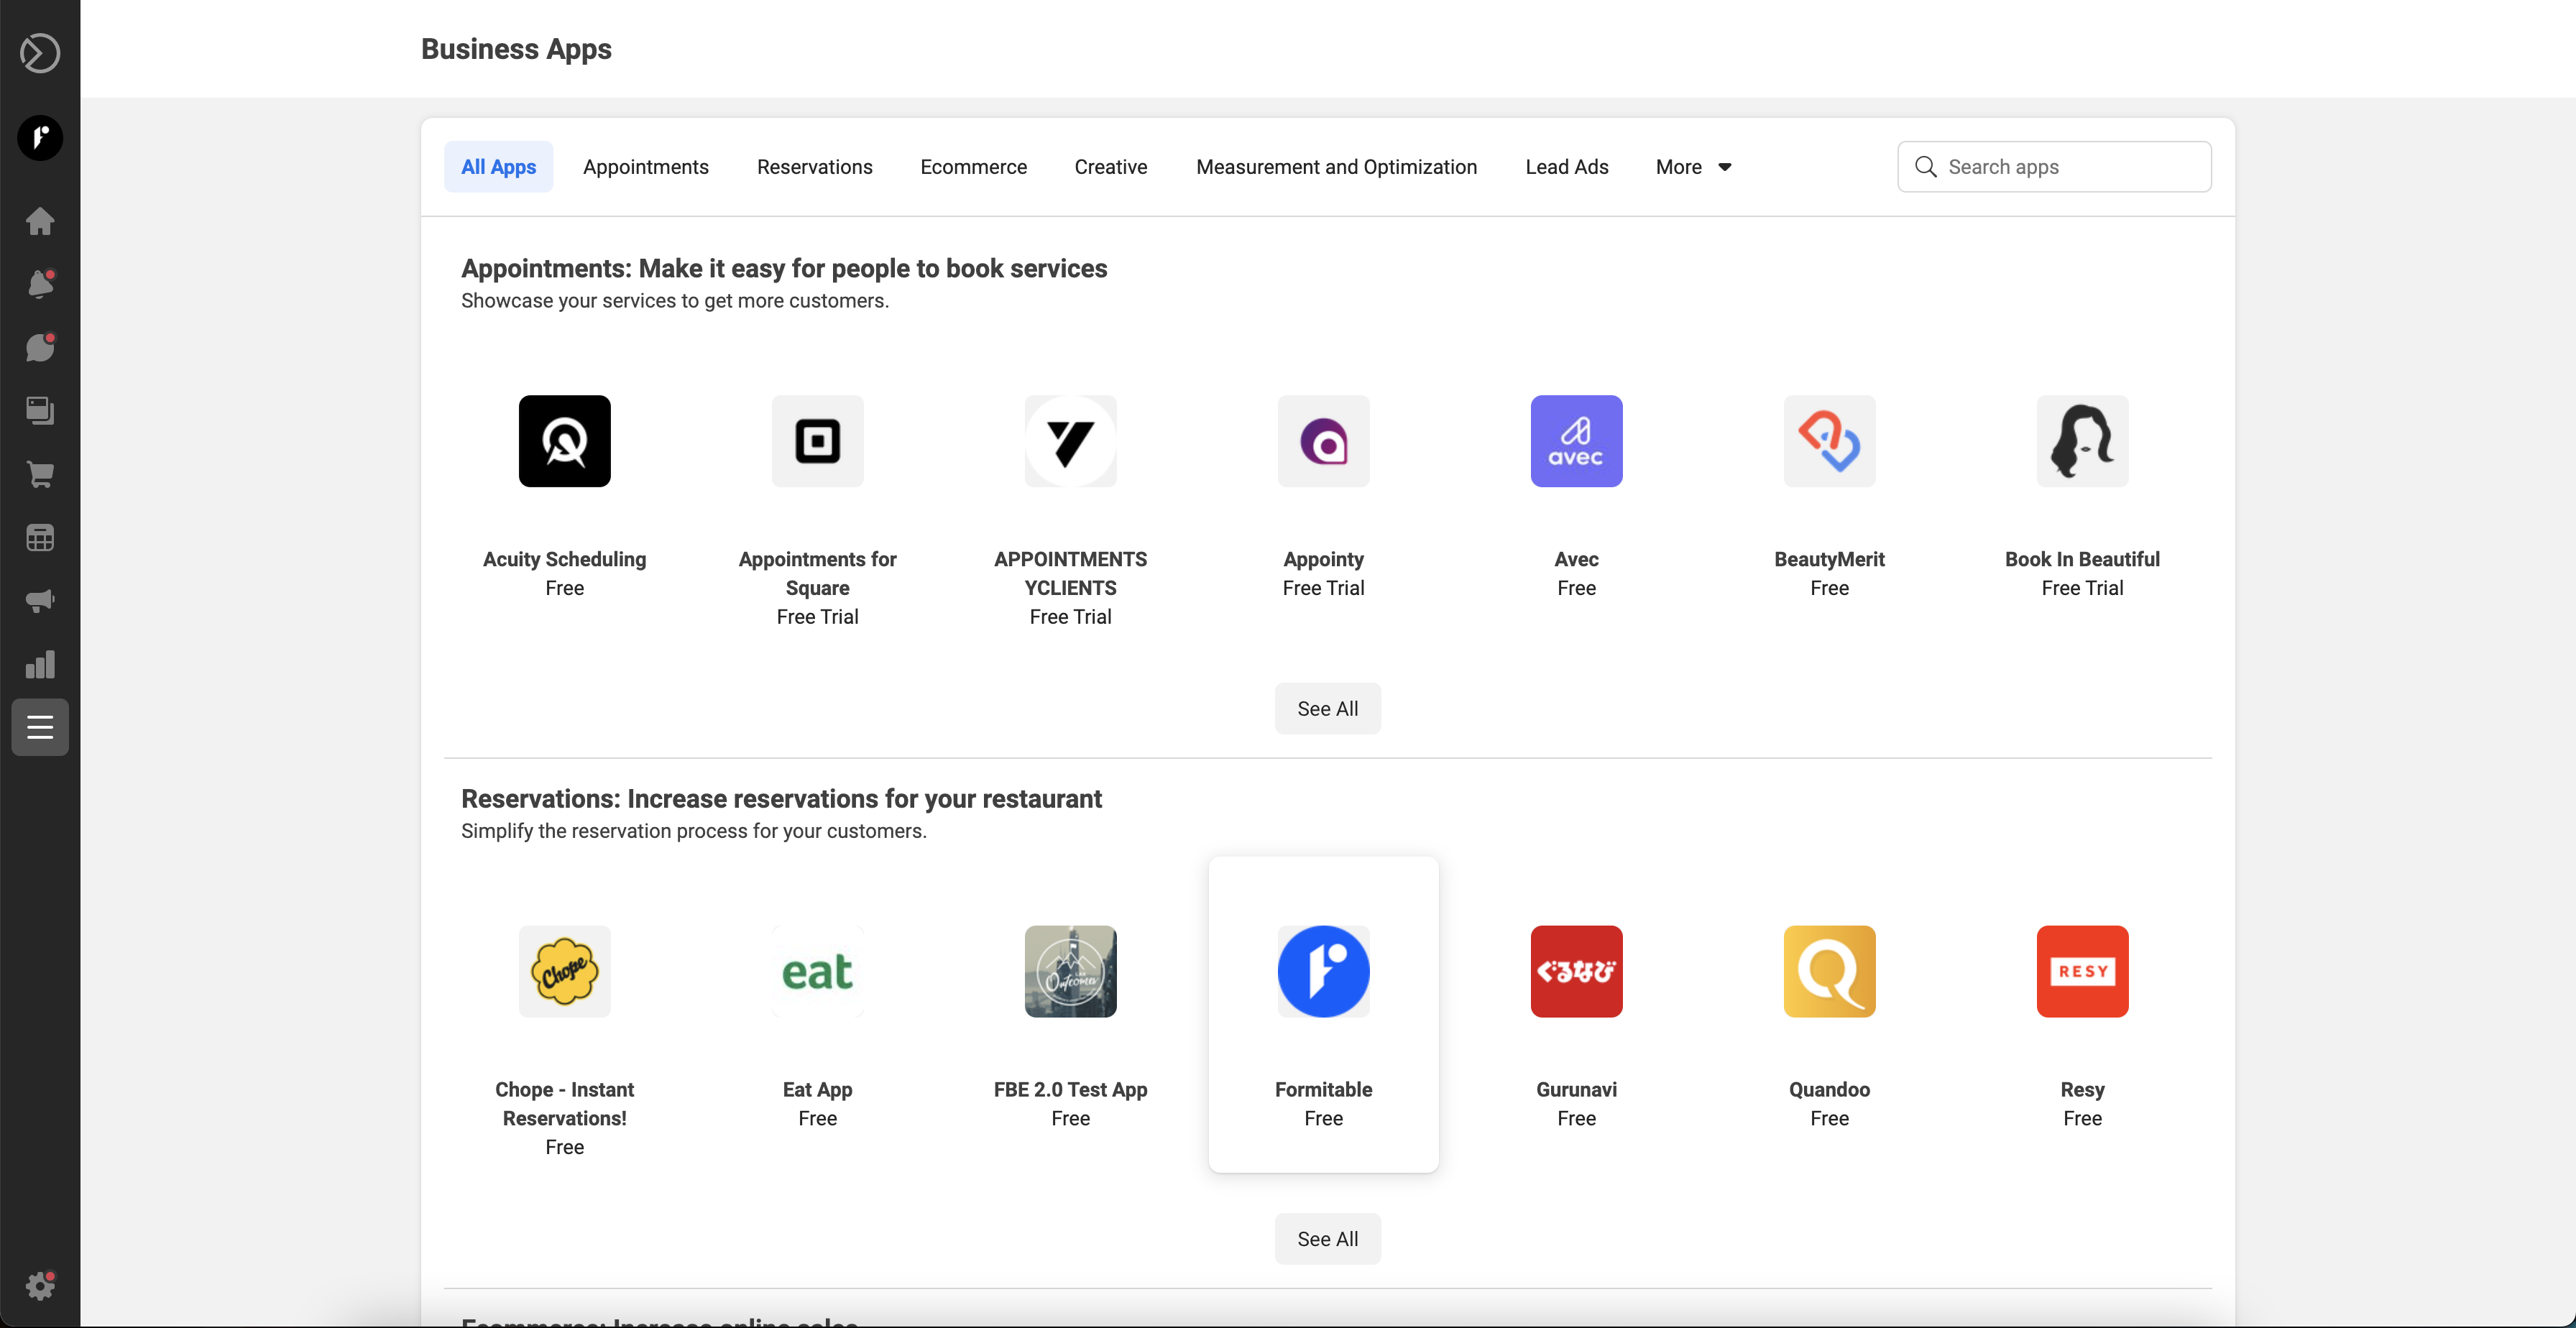This screenshot has height=1328, width=2576.
Task: Open the Eat App name link
Action: (817, 1089)
